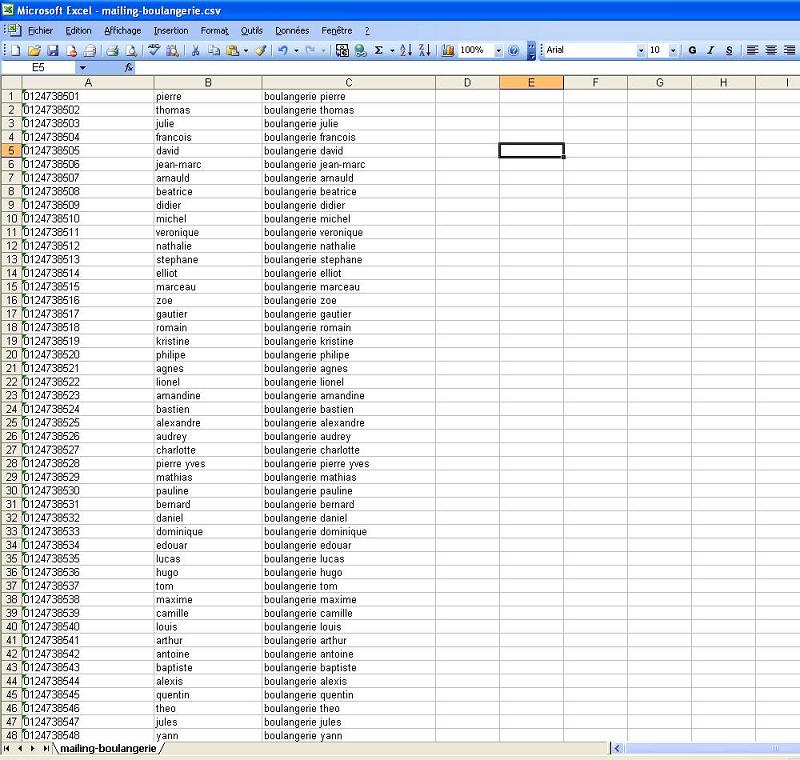Expand the Redo history dropdown arrow
Screen dimensions: 800x760
[x=323, y=50]
